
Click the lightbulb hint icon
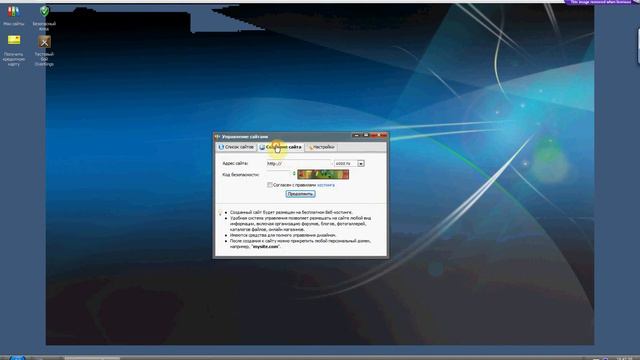(220, 213)
